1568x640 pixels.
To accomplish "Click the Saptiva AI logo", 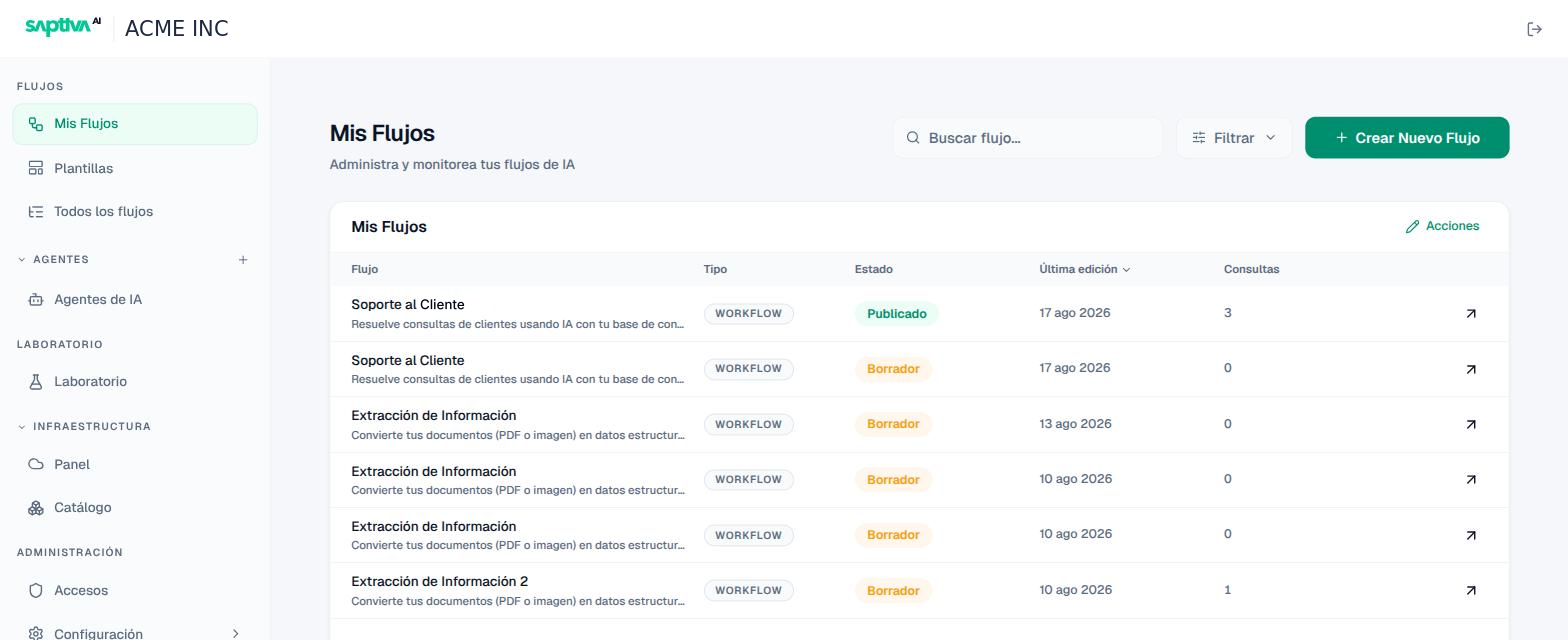I will click(x=63, y=27).
